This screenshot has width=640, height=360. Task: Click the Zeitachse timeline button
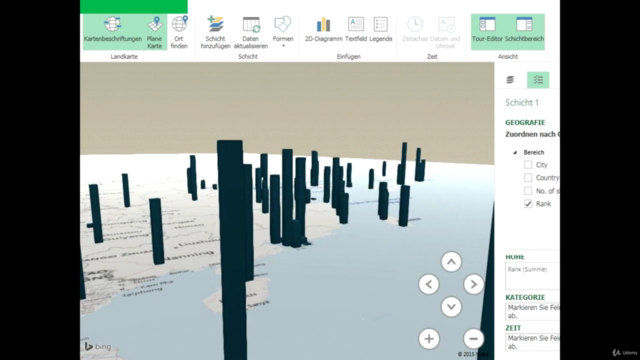[415, 29]
